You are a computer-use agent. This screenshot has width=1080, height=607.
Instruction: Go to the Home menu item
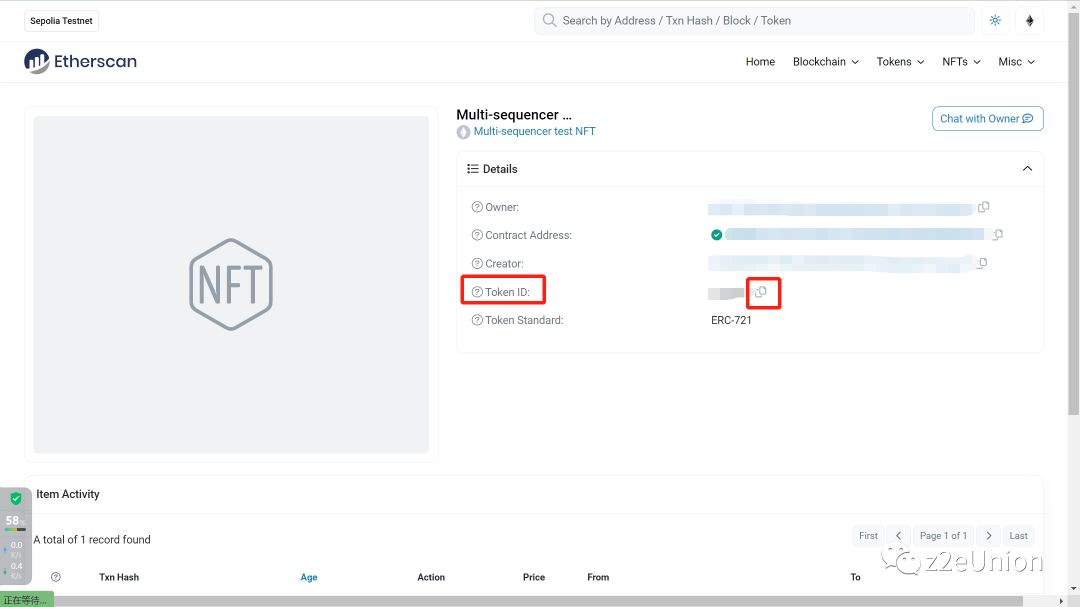(760, 62)
